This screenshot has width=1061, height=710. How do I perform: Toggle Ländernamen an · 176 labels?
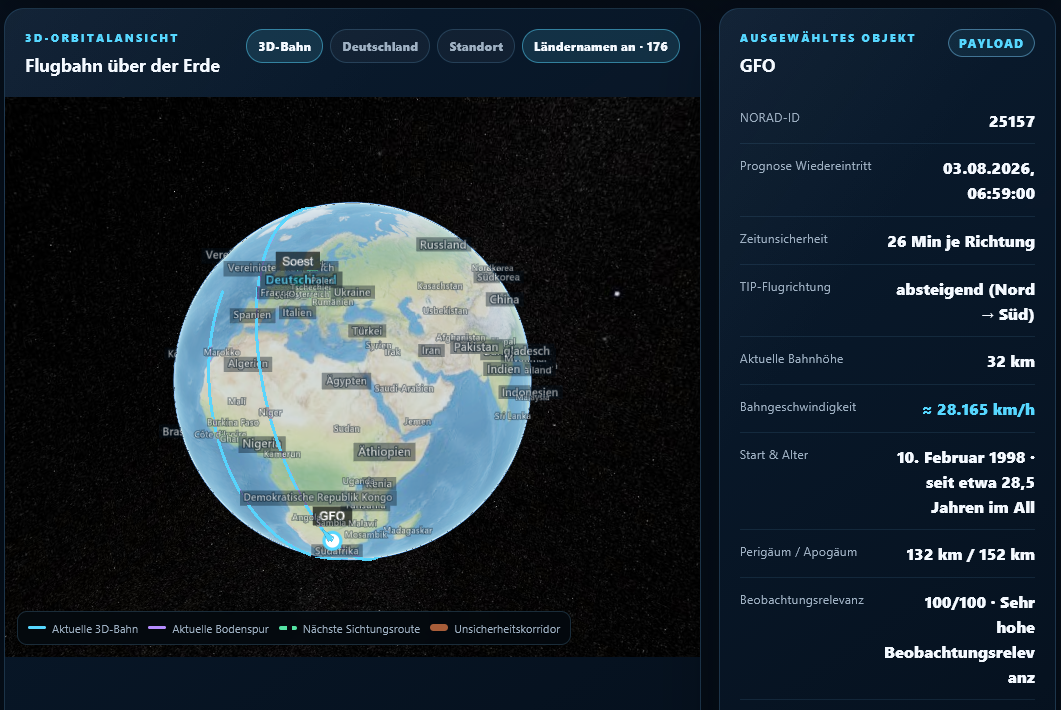600,47
